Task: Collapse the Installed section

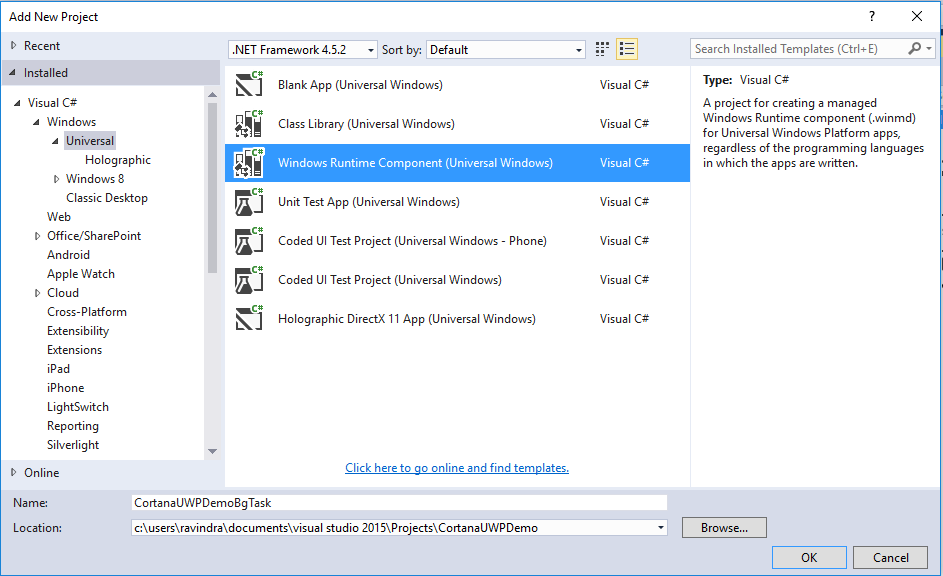Action: coord(13,72)
